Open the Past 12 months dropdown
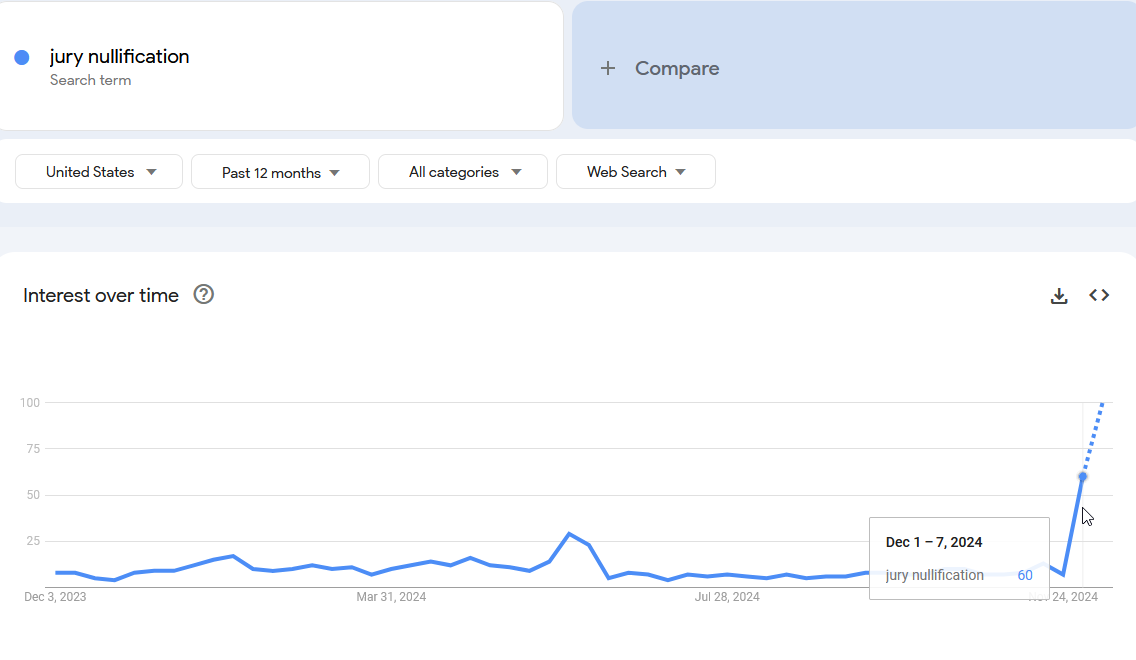This screenshot has height=660, width=1136. point(280,172)
